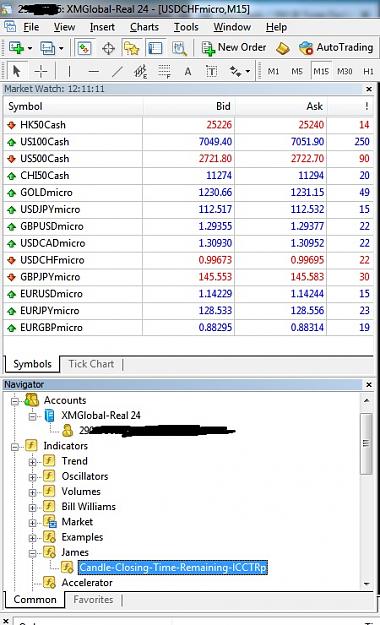Screen dimensions: 380x625
Task: Switch to the M30 timeframe
Action: click(x=345, y=71)
